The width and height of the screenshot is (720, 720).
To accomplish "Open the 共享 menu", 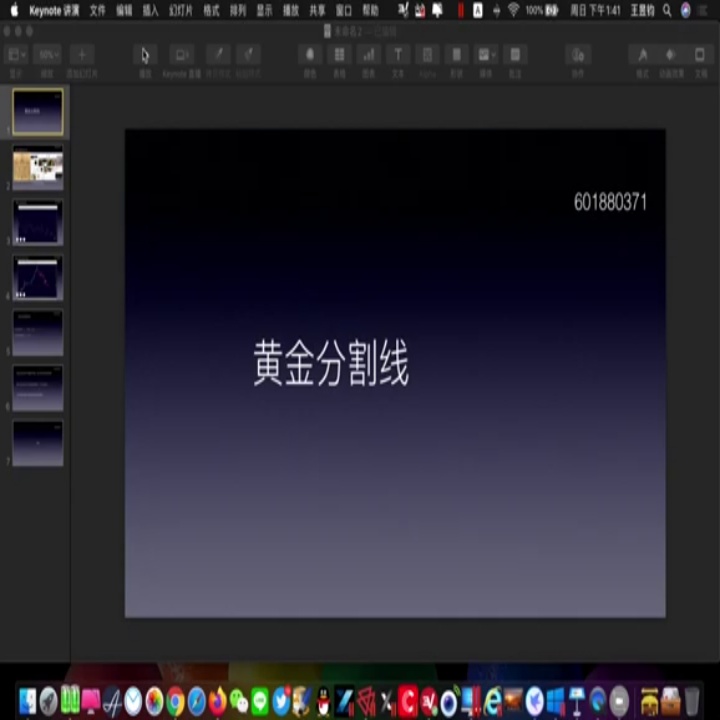I will 317,10.
